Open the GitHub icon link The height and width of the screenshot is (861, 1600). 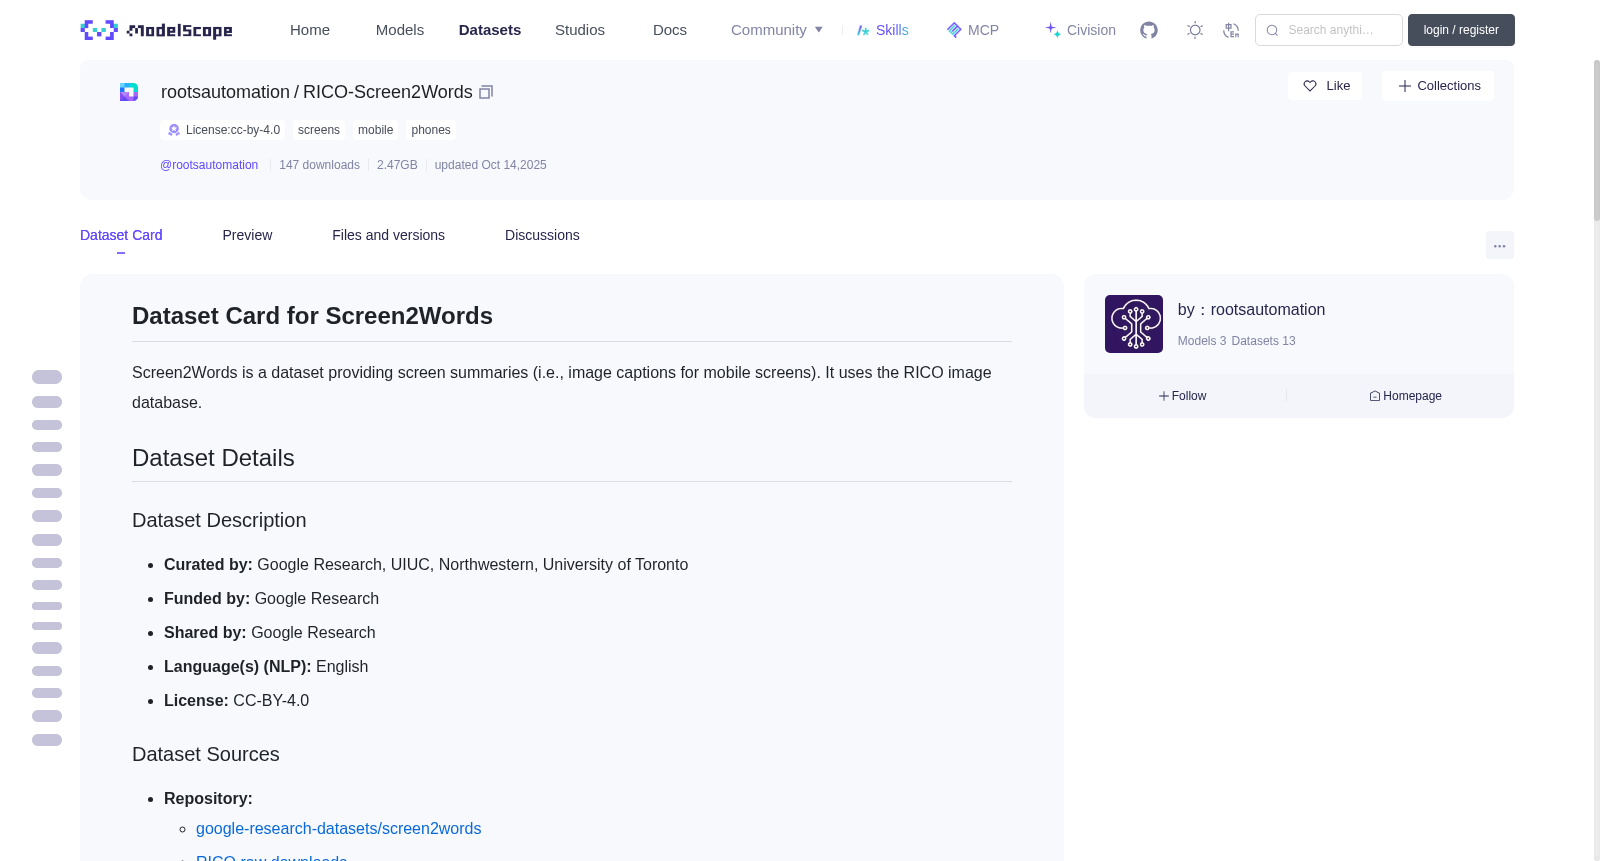click(x=1149, y=30)
